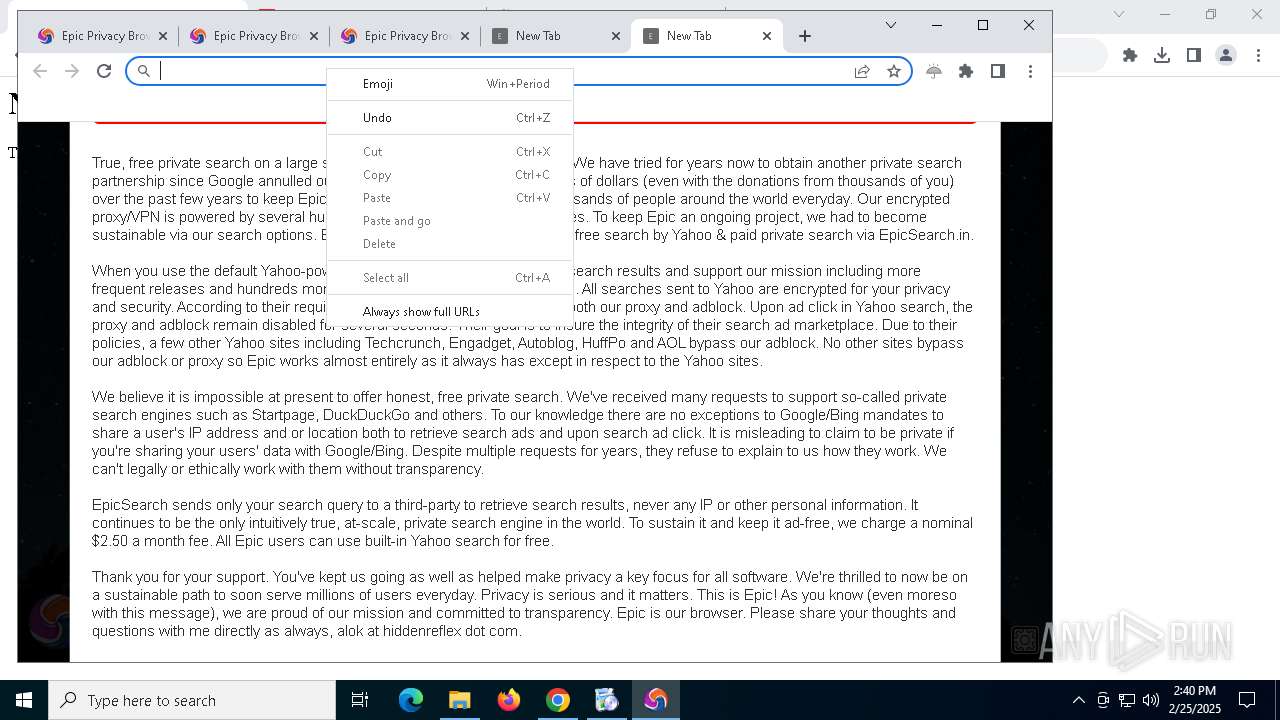Choose Emoji from the context menu

(x=450, y=84)
